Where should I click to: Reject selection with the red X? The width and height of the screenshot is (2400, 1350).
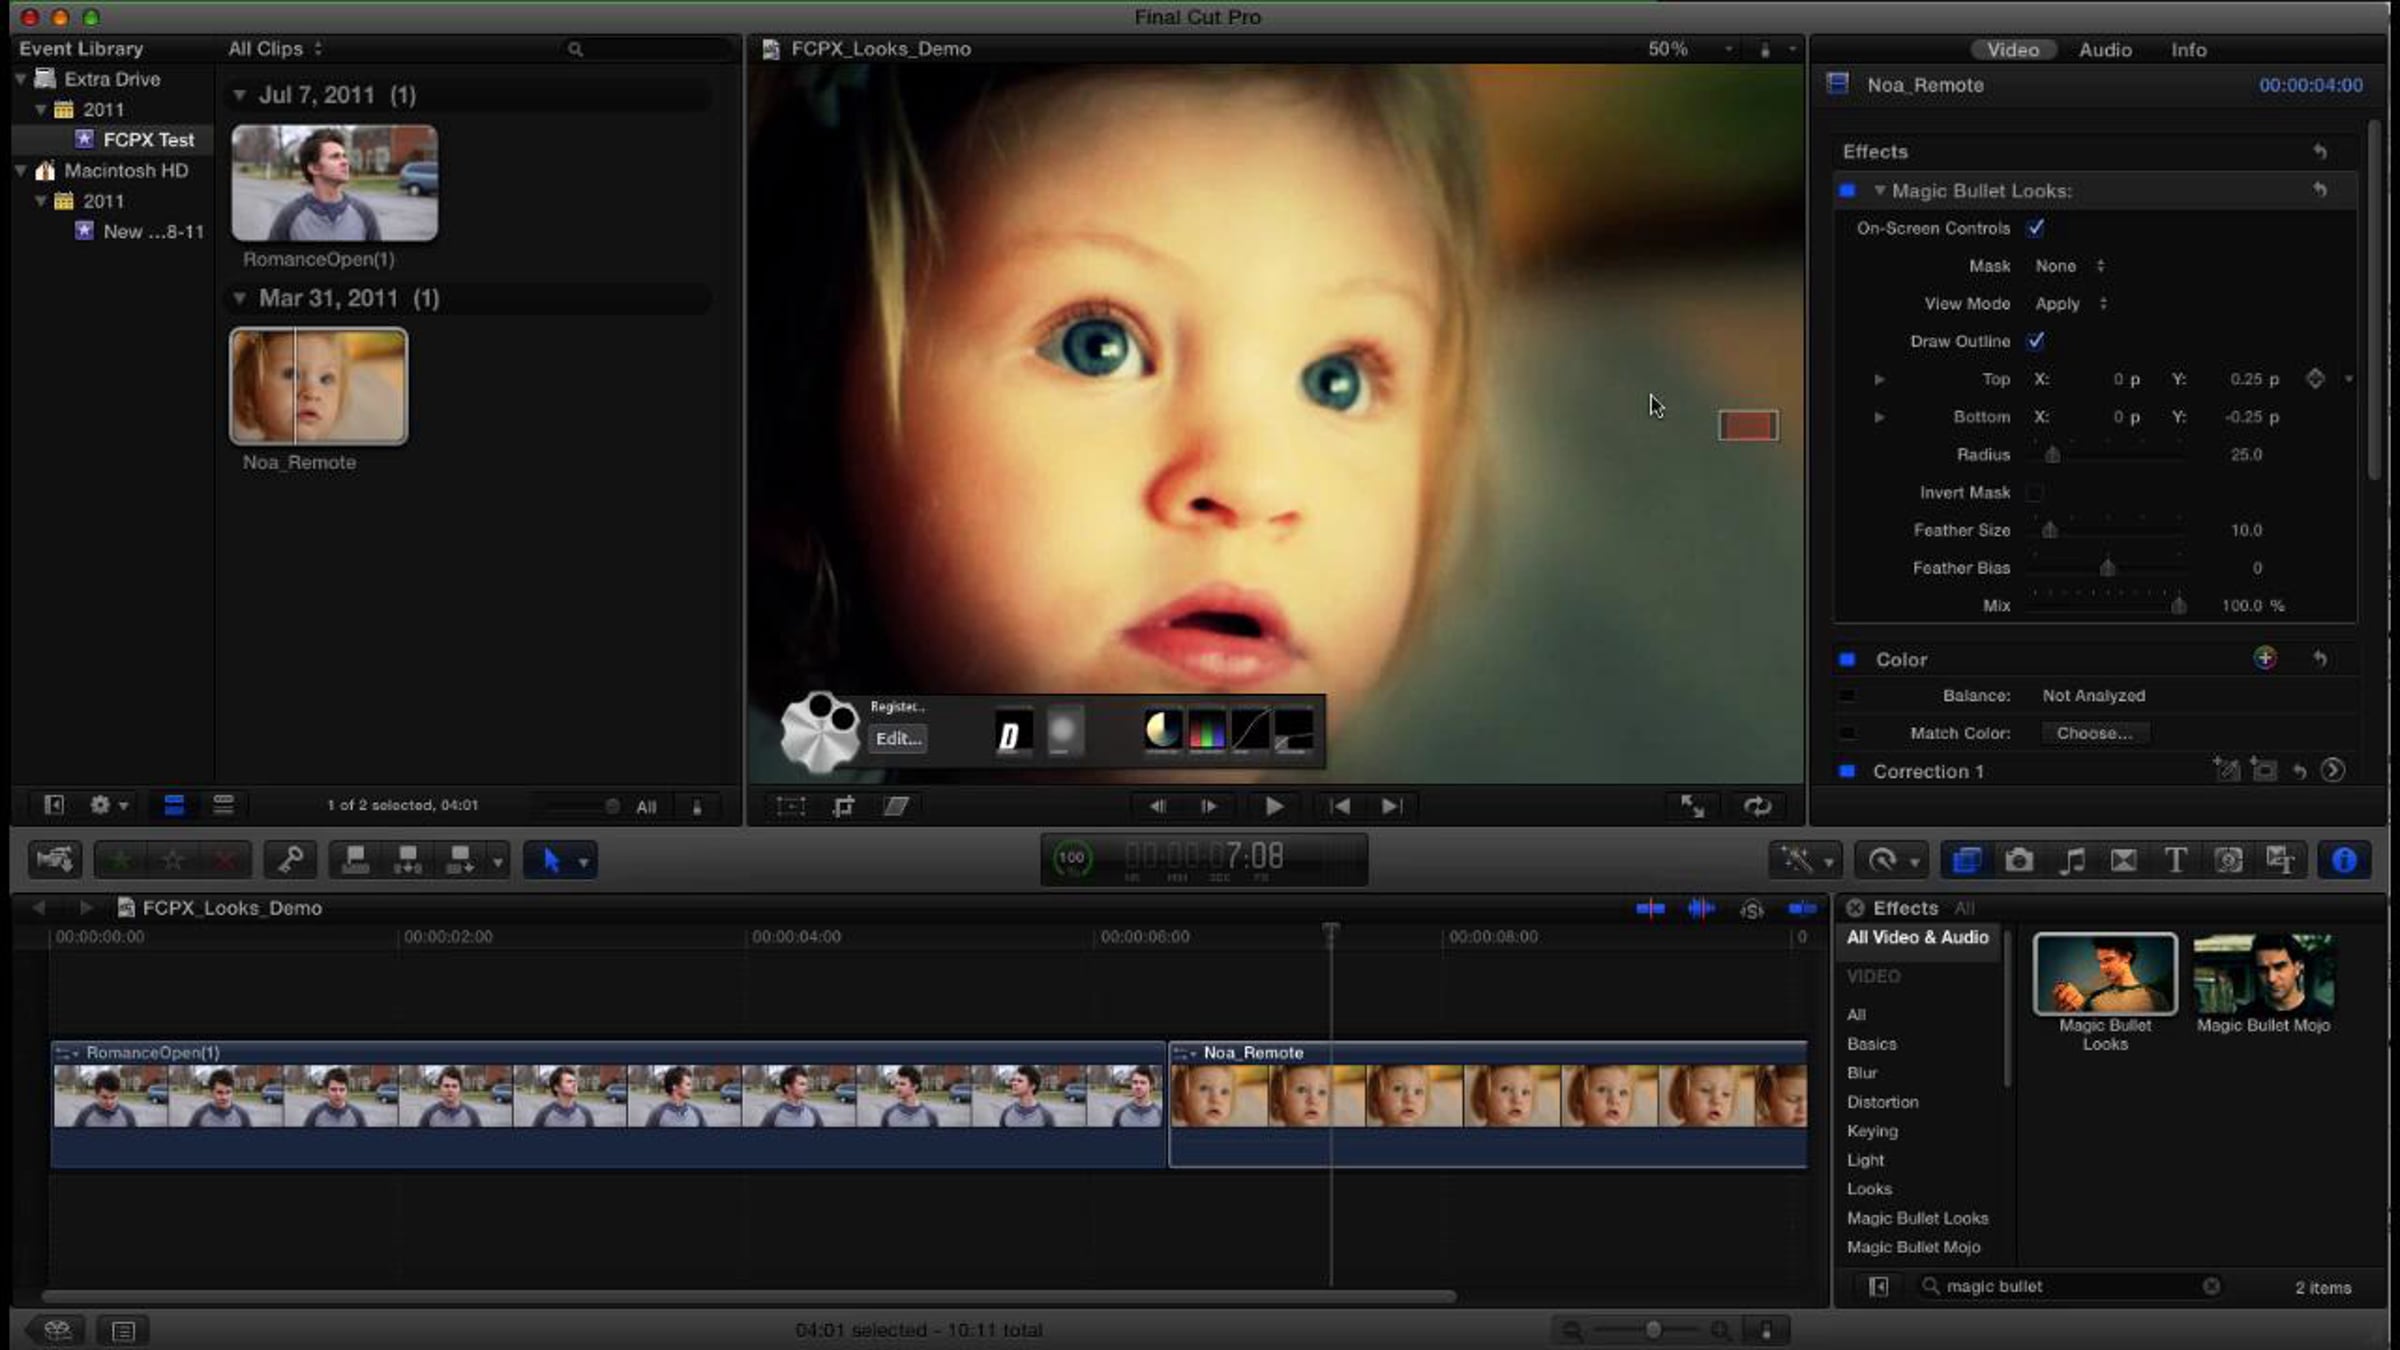(x=225, y=859)
